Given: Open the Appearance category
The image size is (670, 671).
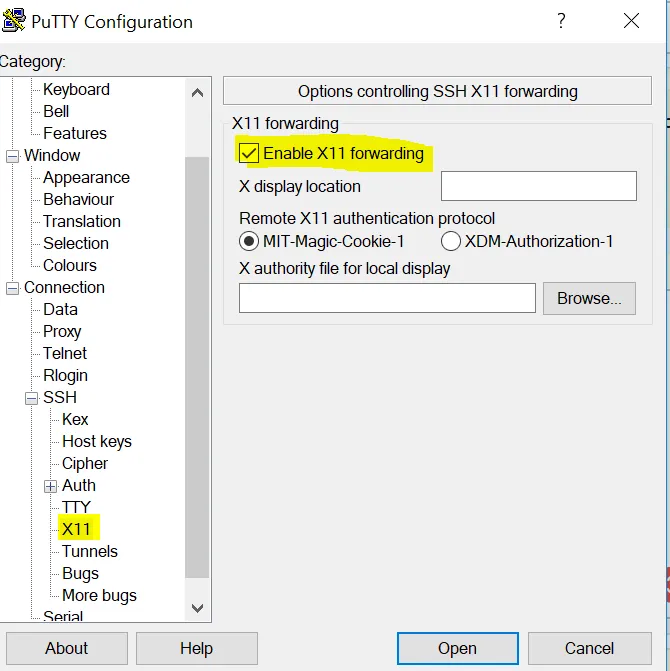Looking at the screenshot, I should click(86, 177).
